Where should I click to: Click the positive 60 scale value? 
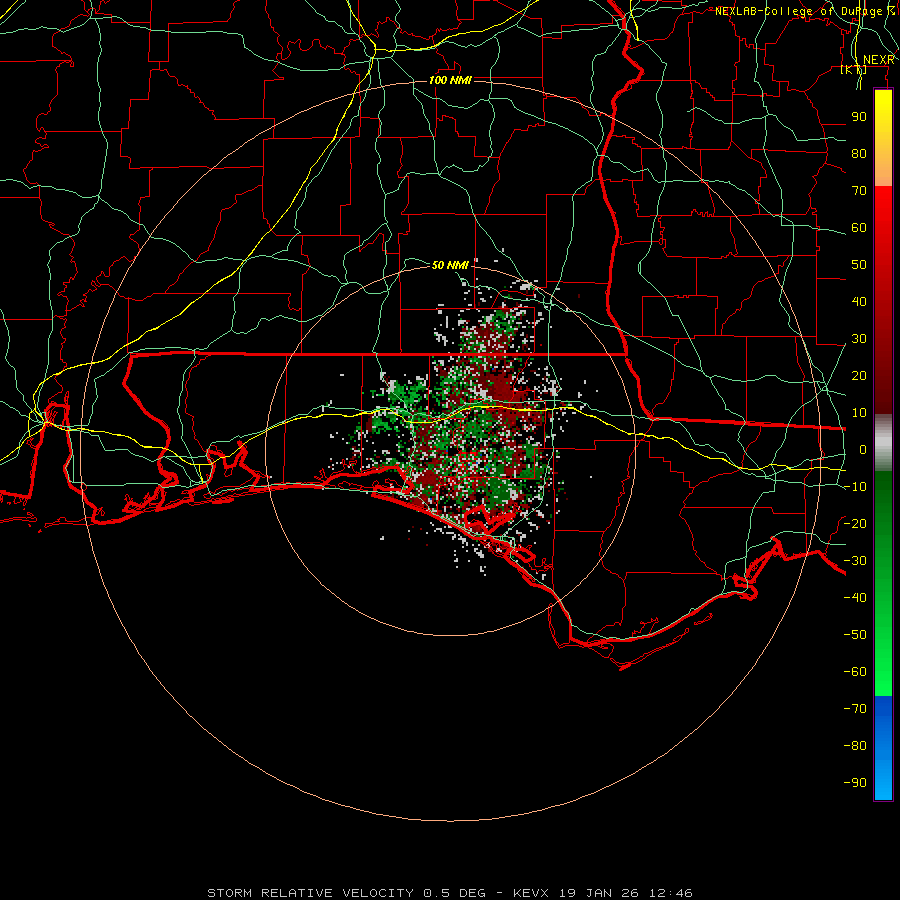[859, 227]
